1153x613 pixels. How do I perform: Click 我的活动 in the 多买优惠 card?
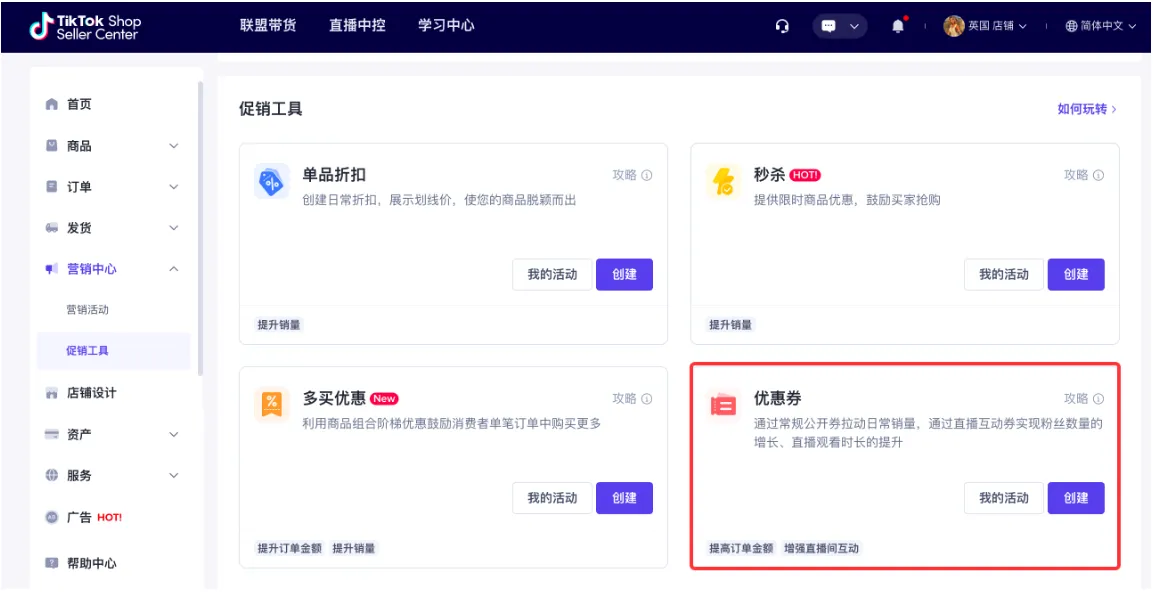coord(552,498)
